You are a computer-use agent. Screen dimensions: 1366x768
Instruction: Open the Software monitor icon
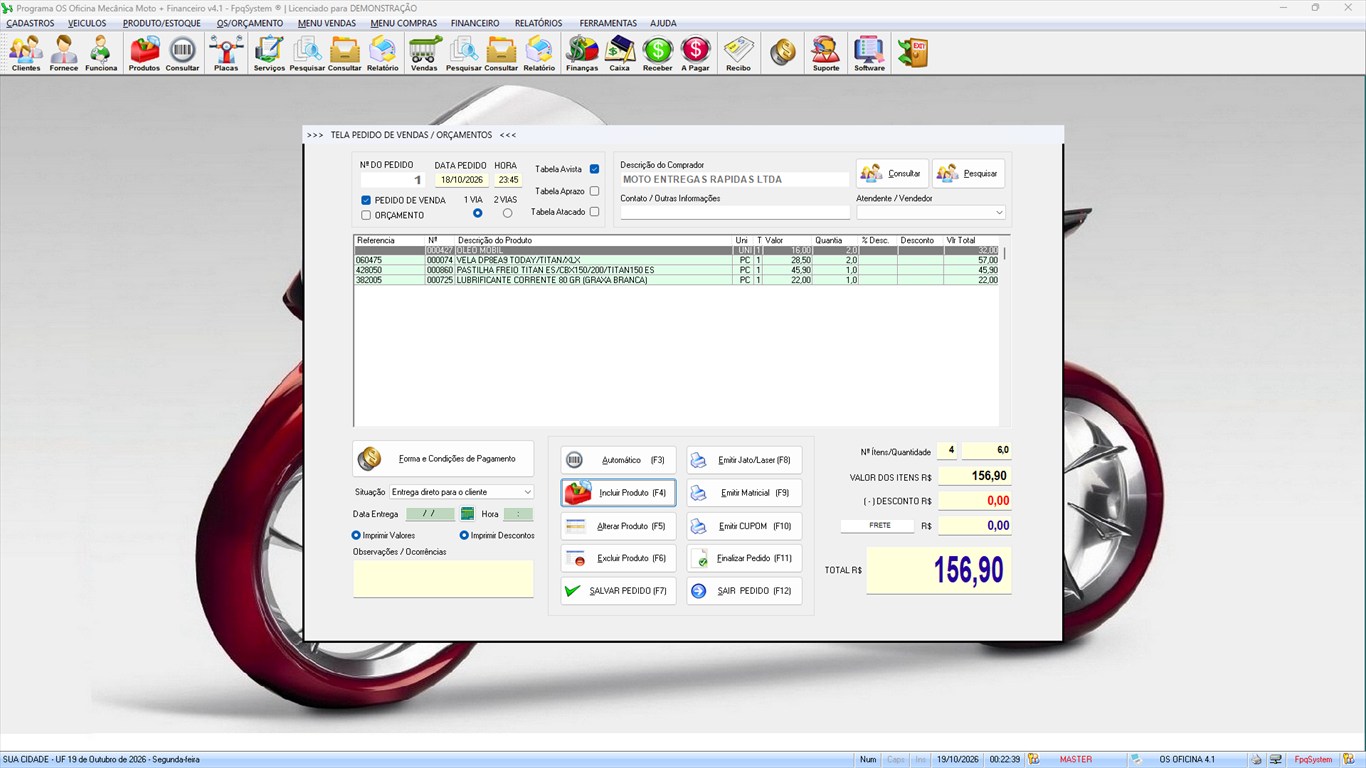tap(869, 53)
